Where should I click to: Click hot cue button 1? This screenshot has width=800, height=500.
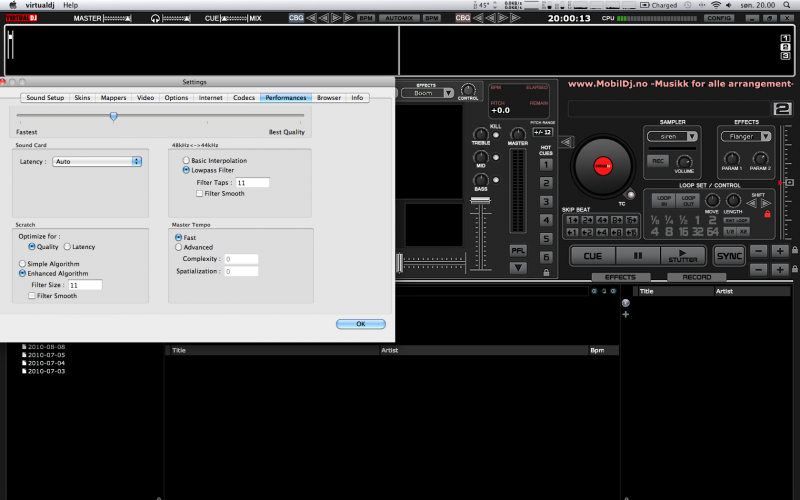click(546, 165)
